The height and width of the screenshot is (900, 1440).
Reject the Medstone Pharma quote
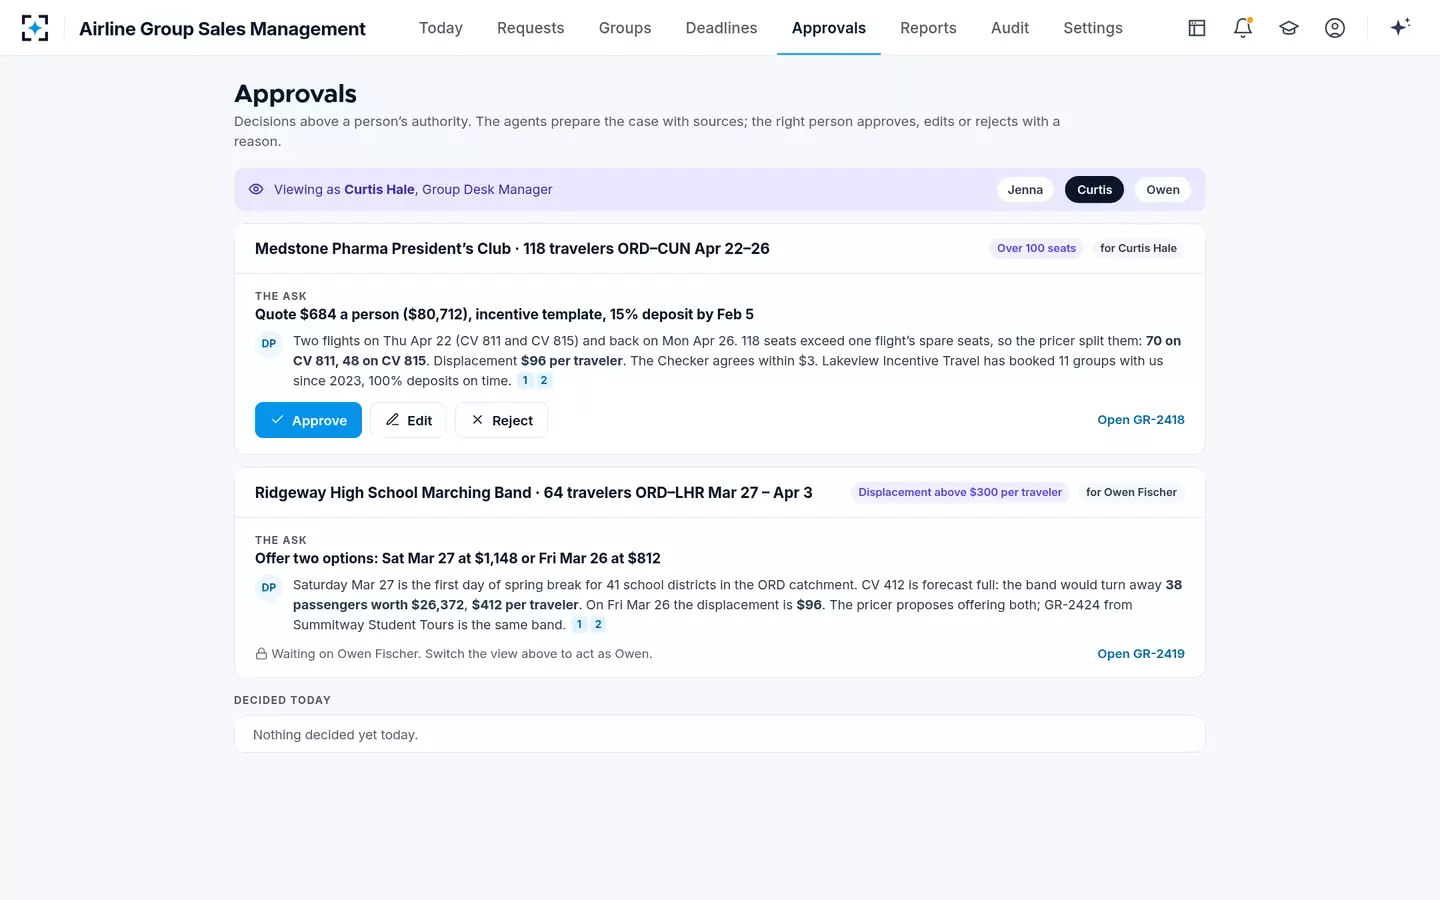501,420
